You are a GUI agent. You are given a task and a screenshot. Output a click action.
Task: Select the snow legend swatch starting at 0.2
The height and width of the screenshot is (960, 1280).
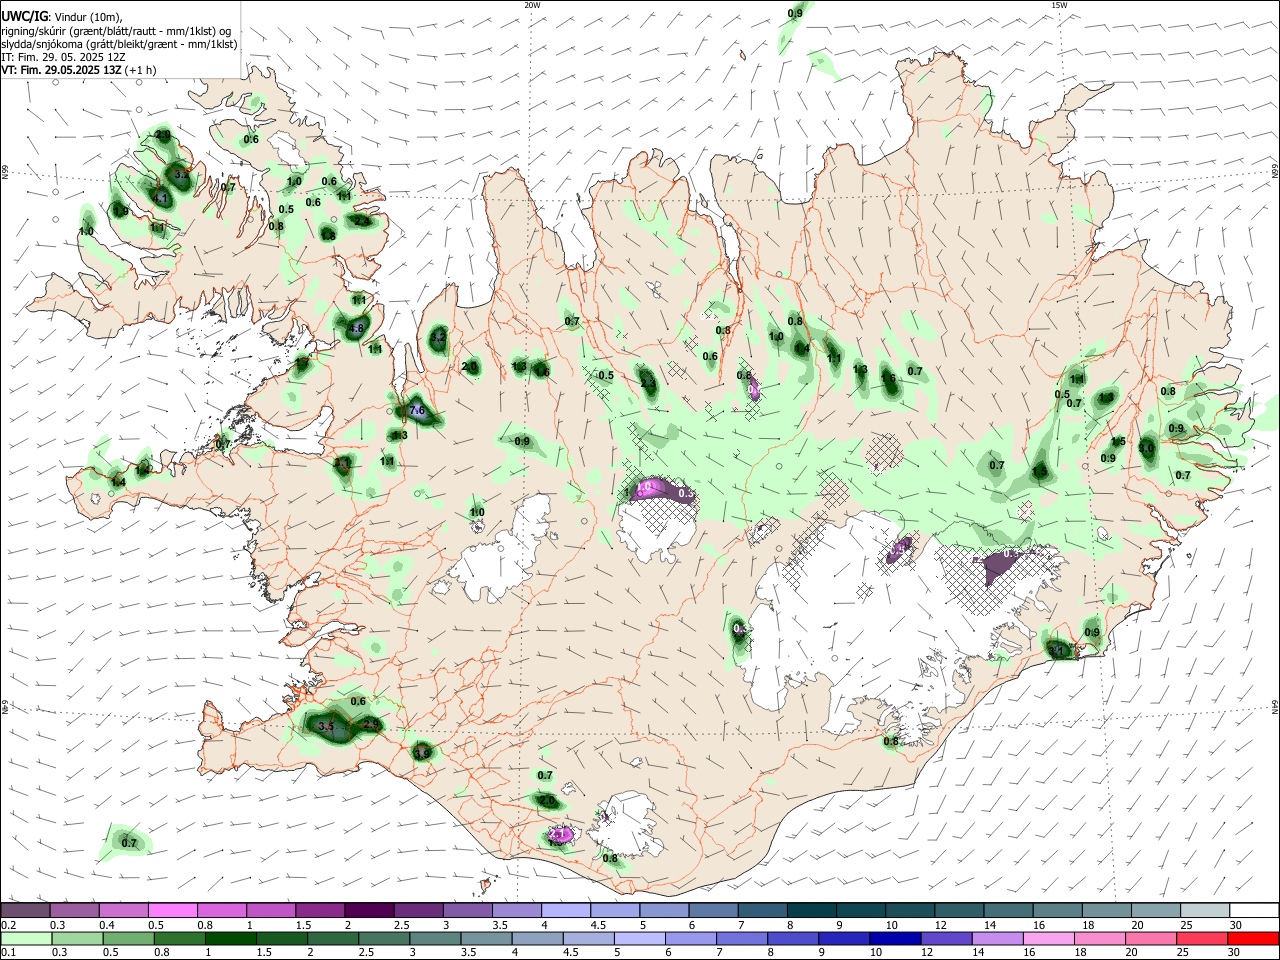26,910
